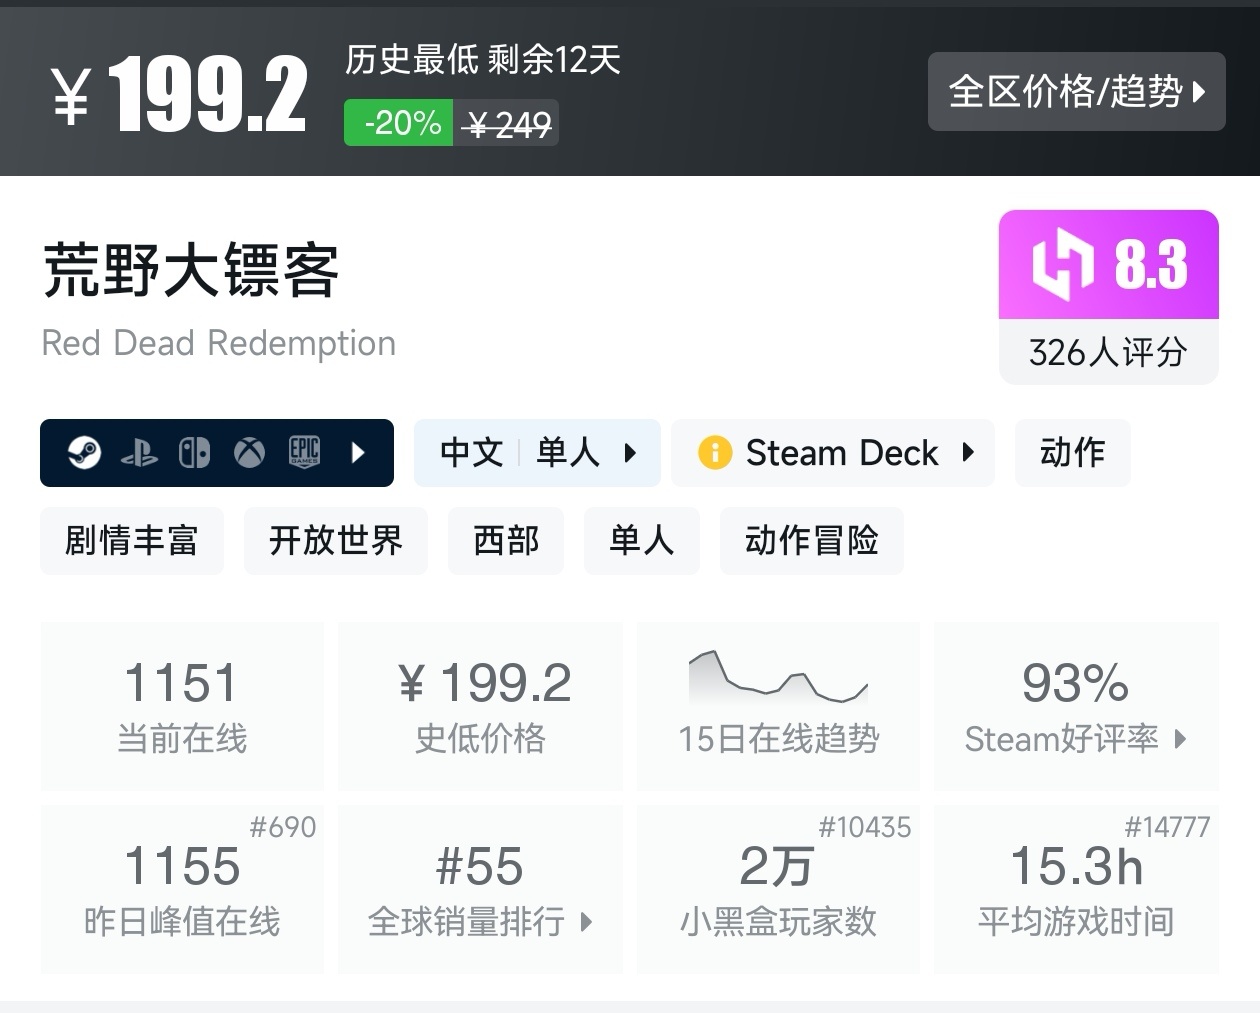Click the Steam platform icon

pyautogui.click(x=84, y=453)
